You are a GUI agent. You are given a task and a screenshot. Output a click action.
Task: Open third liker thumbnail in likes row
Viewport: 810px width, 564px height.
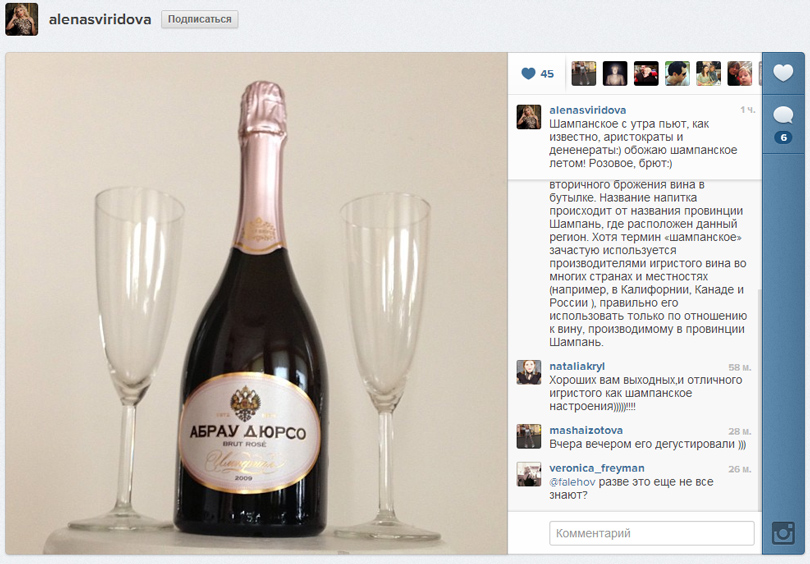coord(646,73)
